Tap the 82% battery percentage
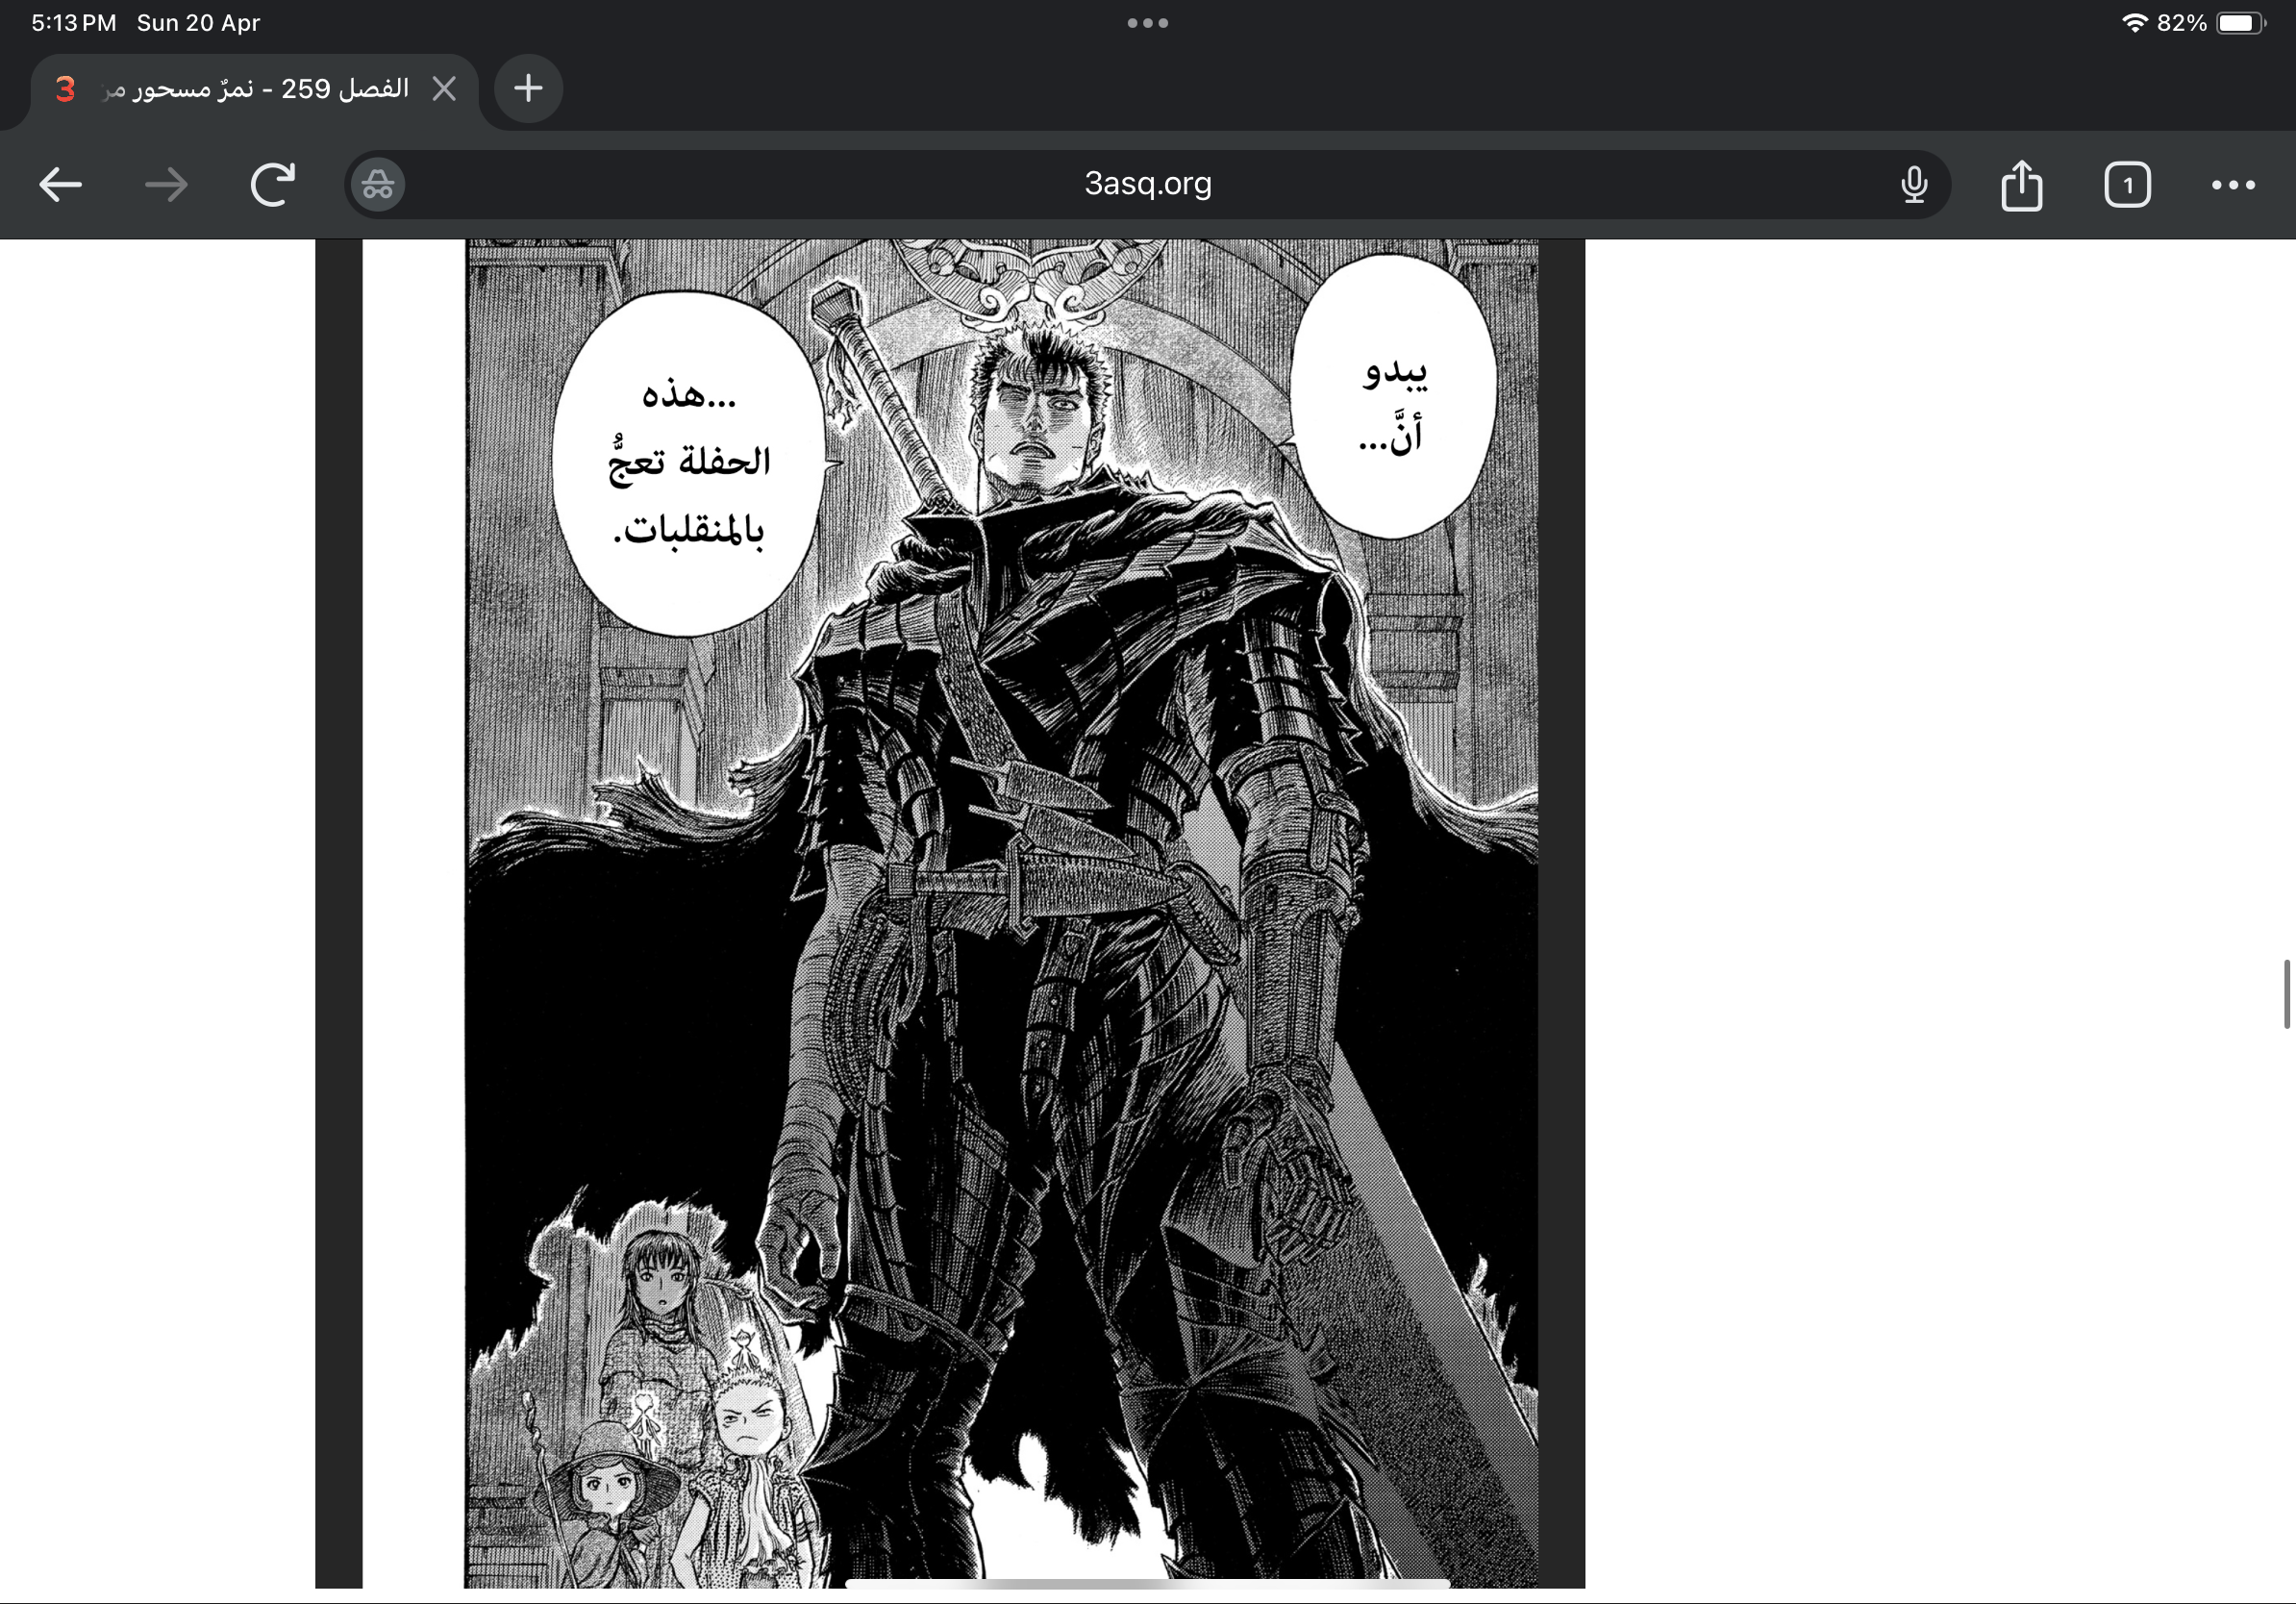 2182,23
